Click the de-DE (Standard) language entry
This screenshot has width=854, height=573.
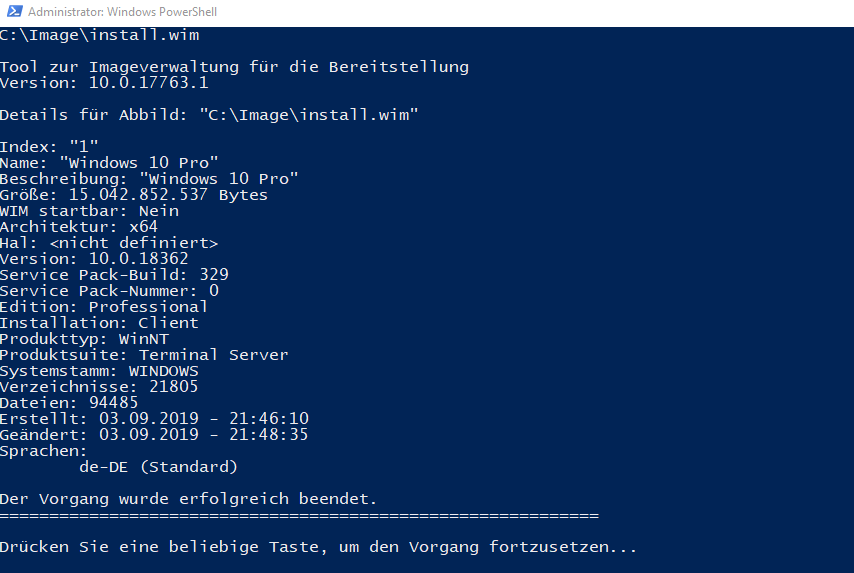coord(158,467)
